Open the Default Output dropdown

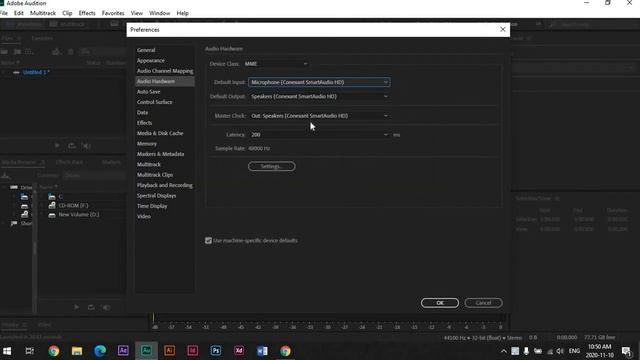[319, 96]
